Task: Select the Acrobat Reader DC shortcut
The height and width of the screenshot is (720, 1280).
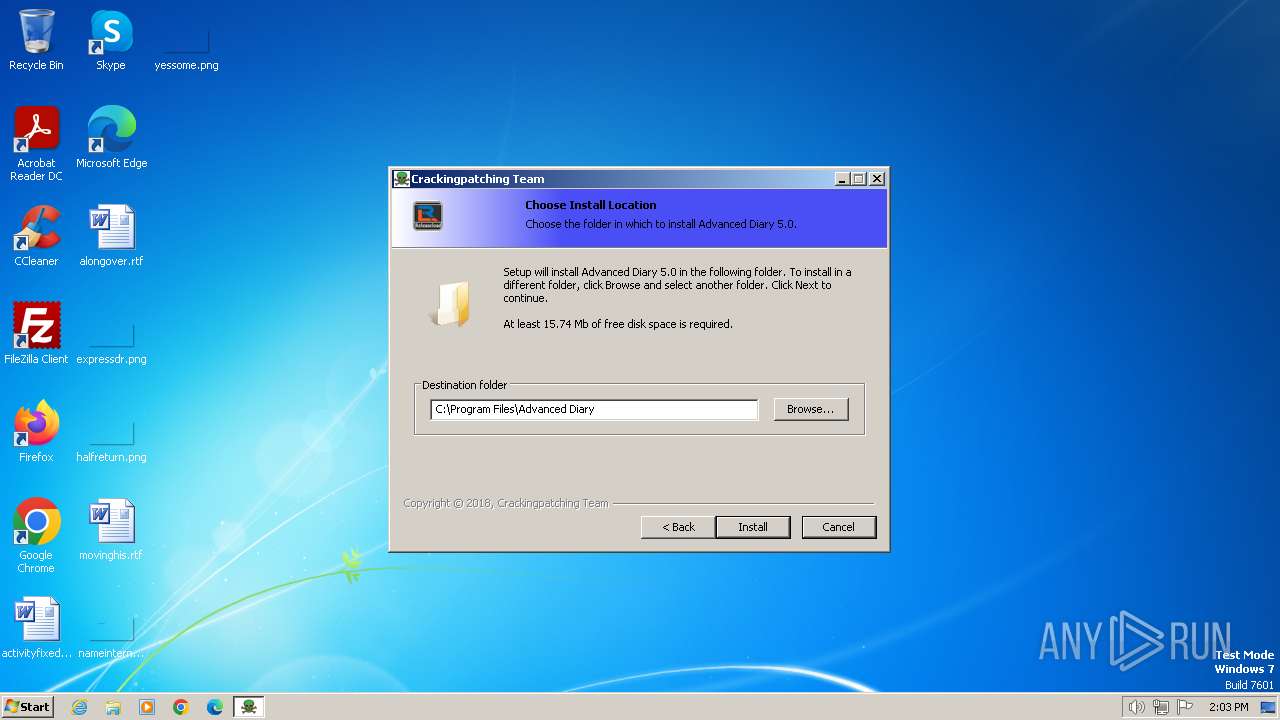Action: (36, 144)
